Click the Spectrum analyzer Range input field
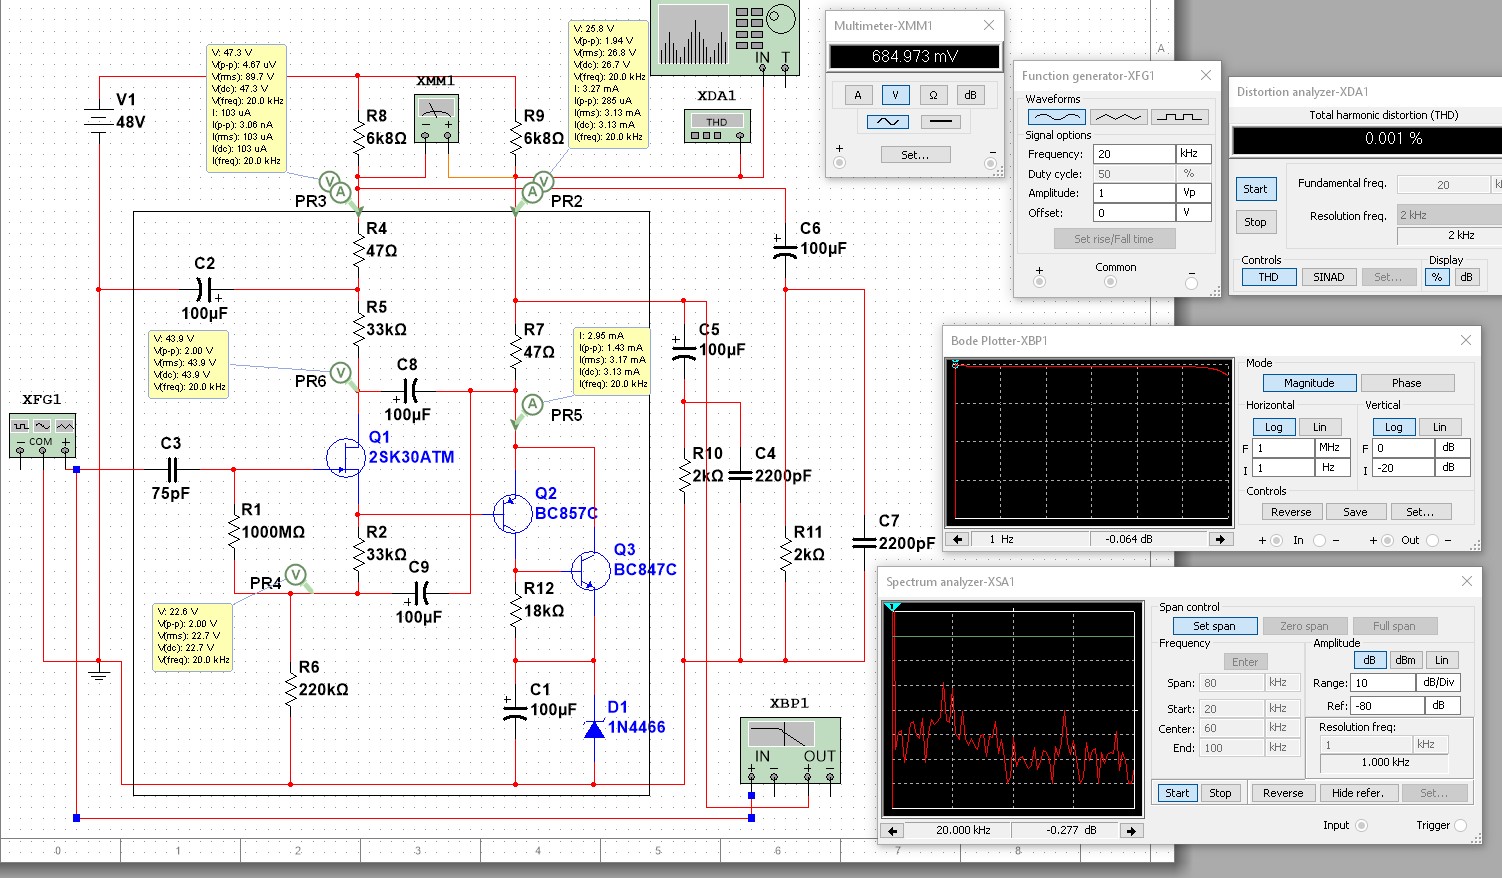Screen dimensions: 1502x878 1382,683
